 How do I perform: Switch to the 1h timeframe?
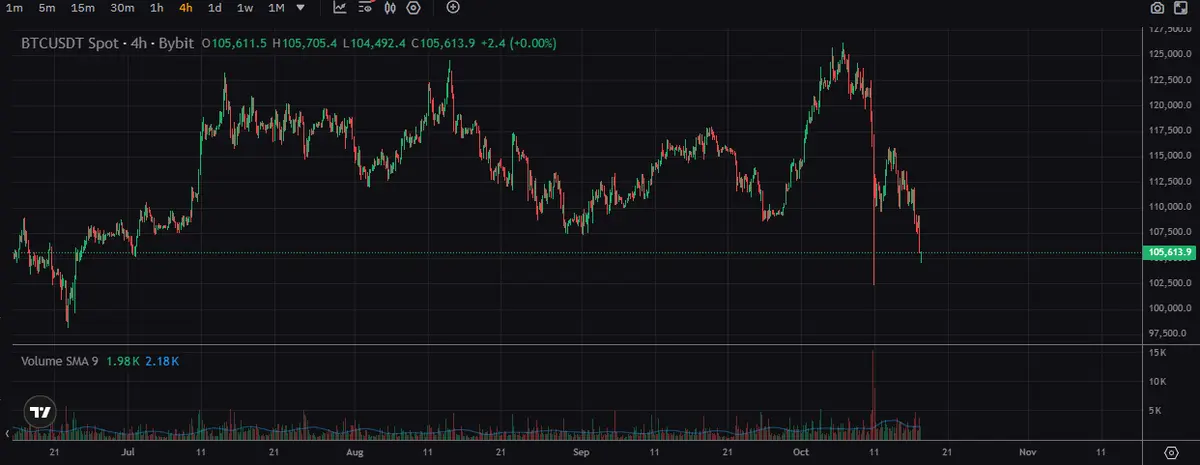[157, 8]
